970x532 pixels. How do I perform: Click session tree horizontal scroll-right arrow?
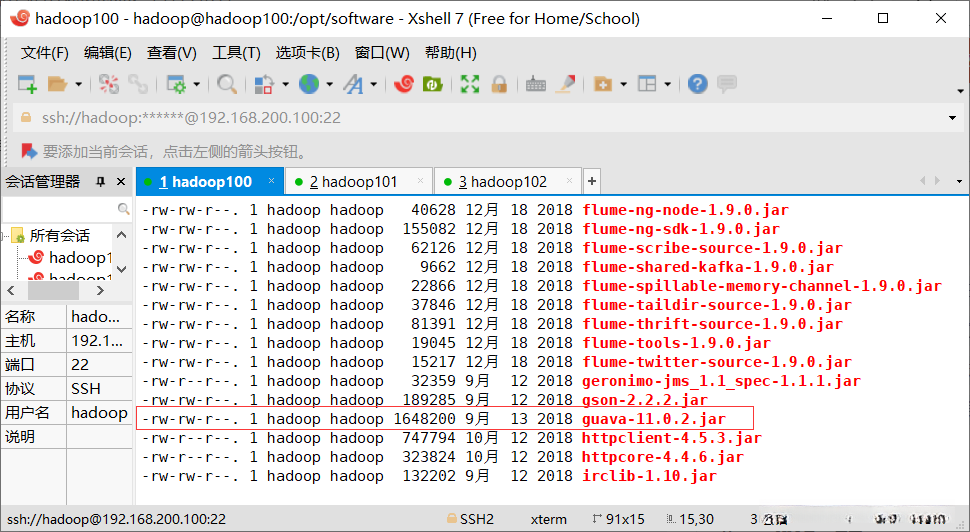(101, 290)
